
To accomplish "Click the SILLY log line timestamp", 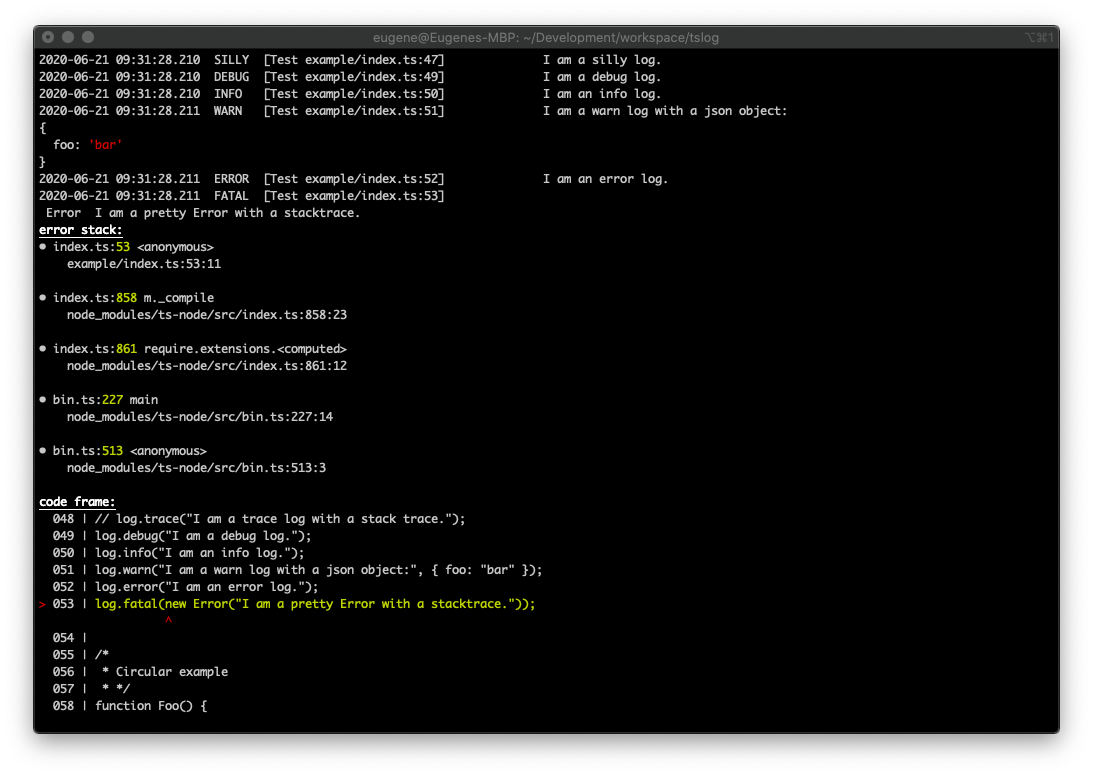I will pyautogui.click(x=118, y=59).
